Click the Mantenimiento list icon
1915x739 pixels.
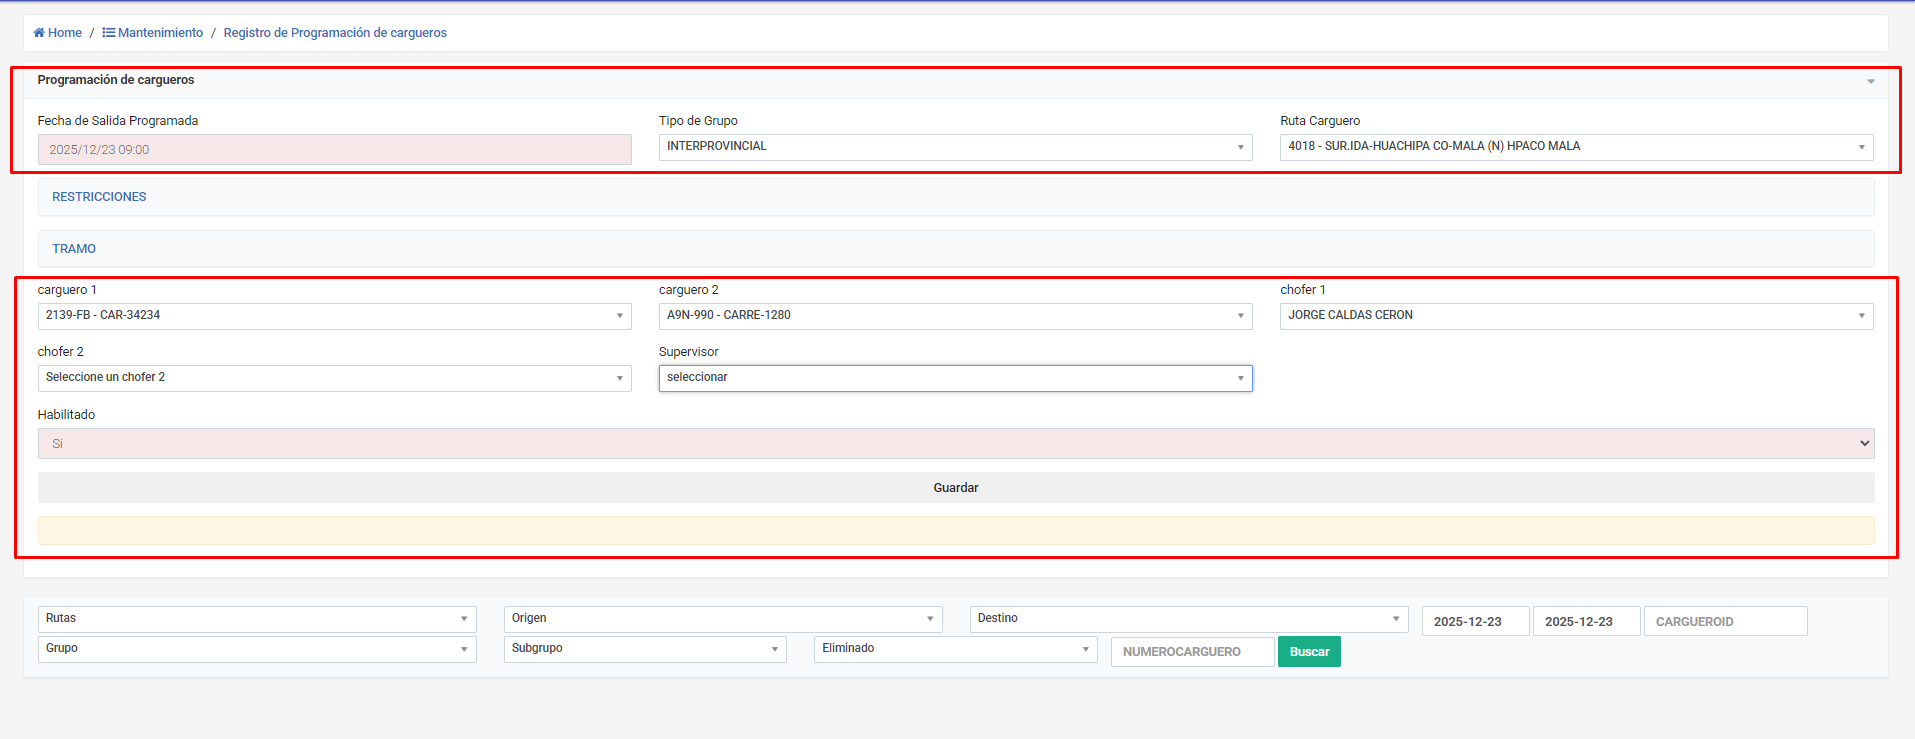(108, 33)
